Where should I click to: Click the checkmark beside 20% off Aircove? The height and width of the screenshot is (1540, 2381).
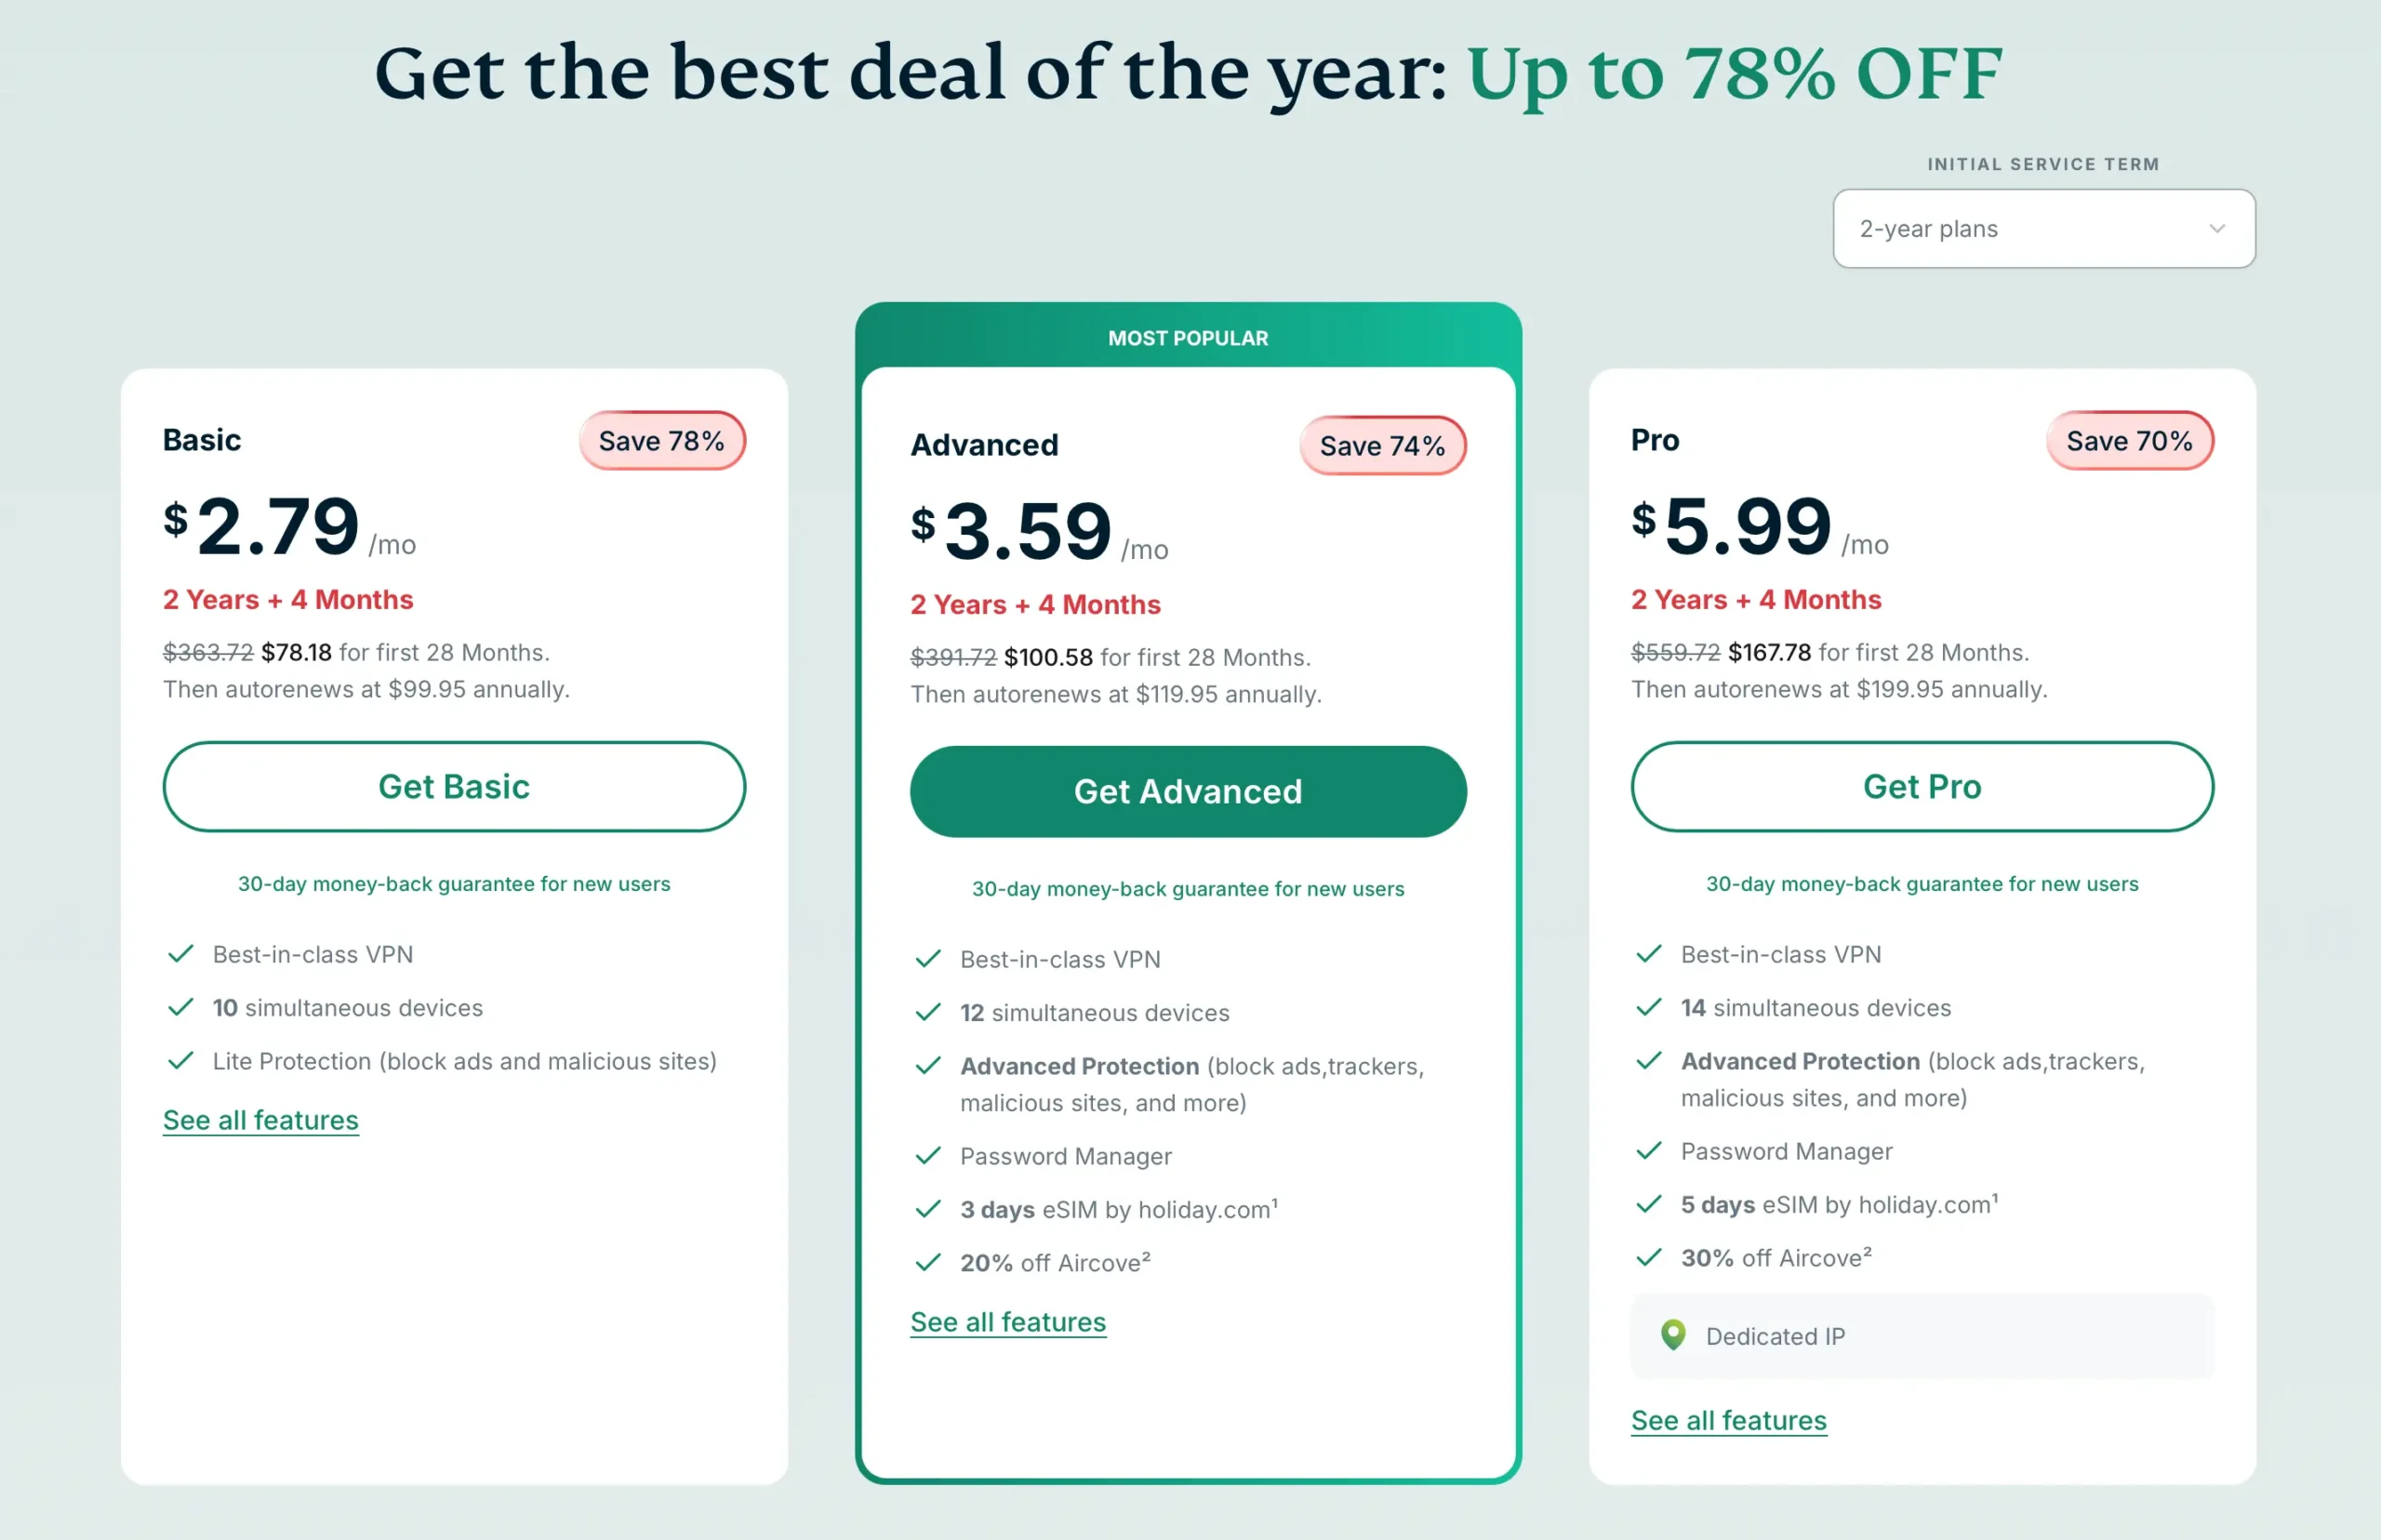[x=928, y=1263]
